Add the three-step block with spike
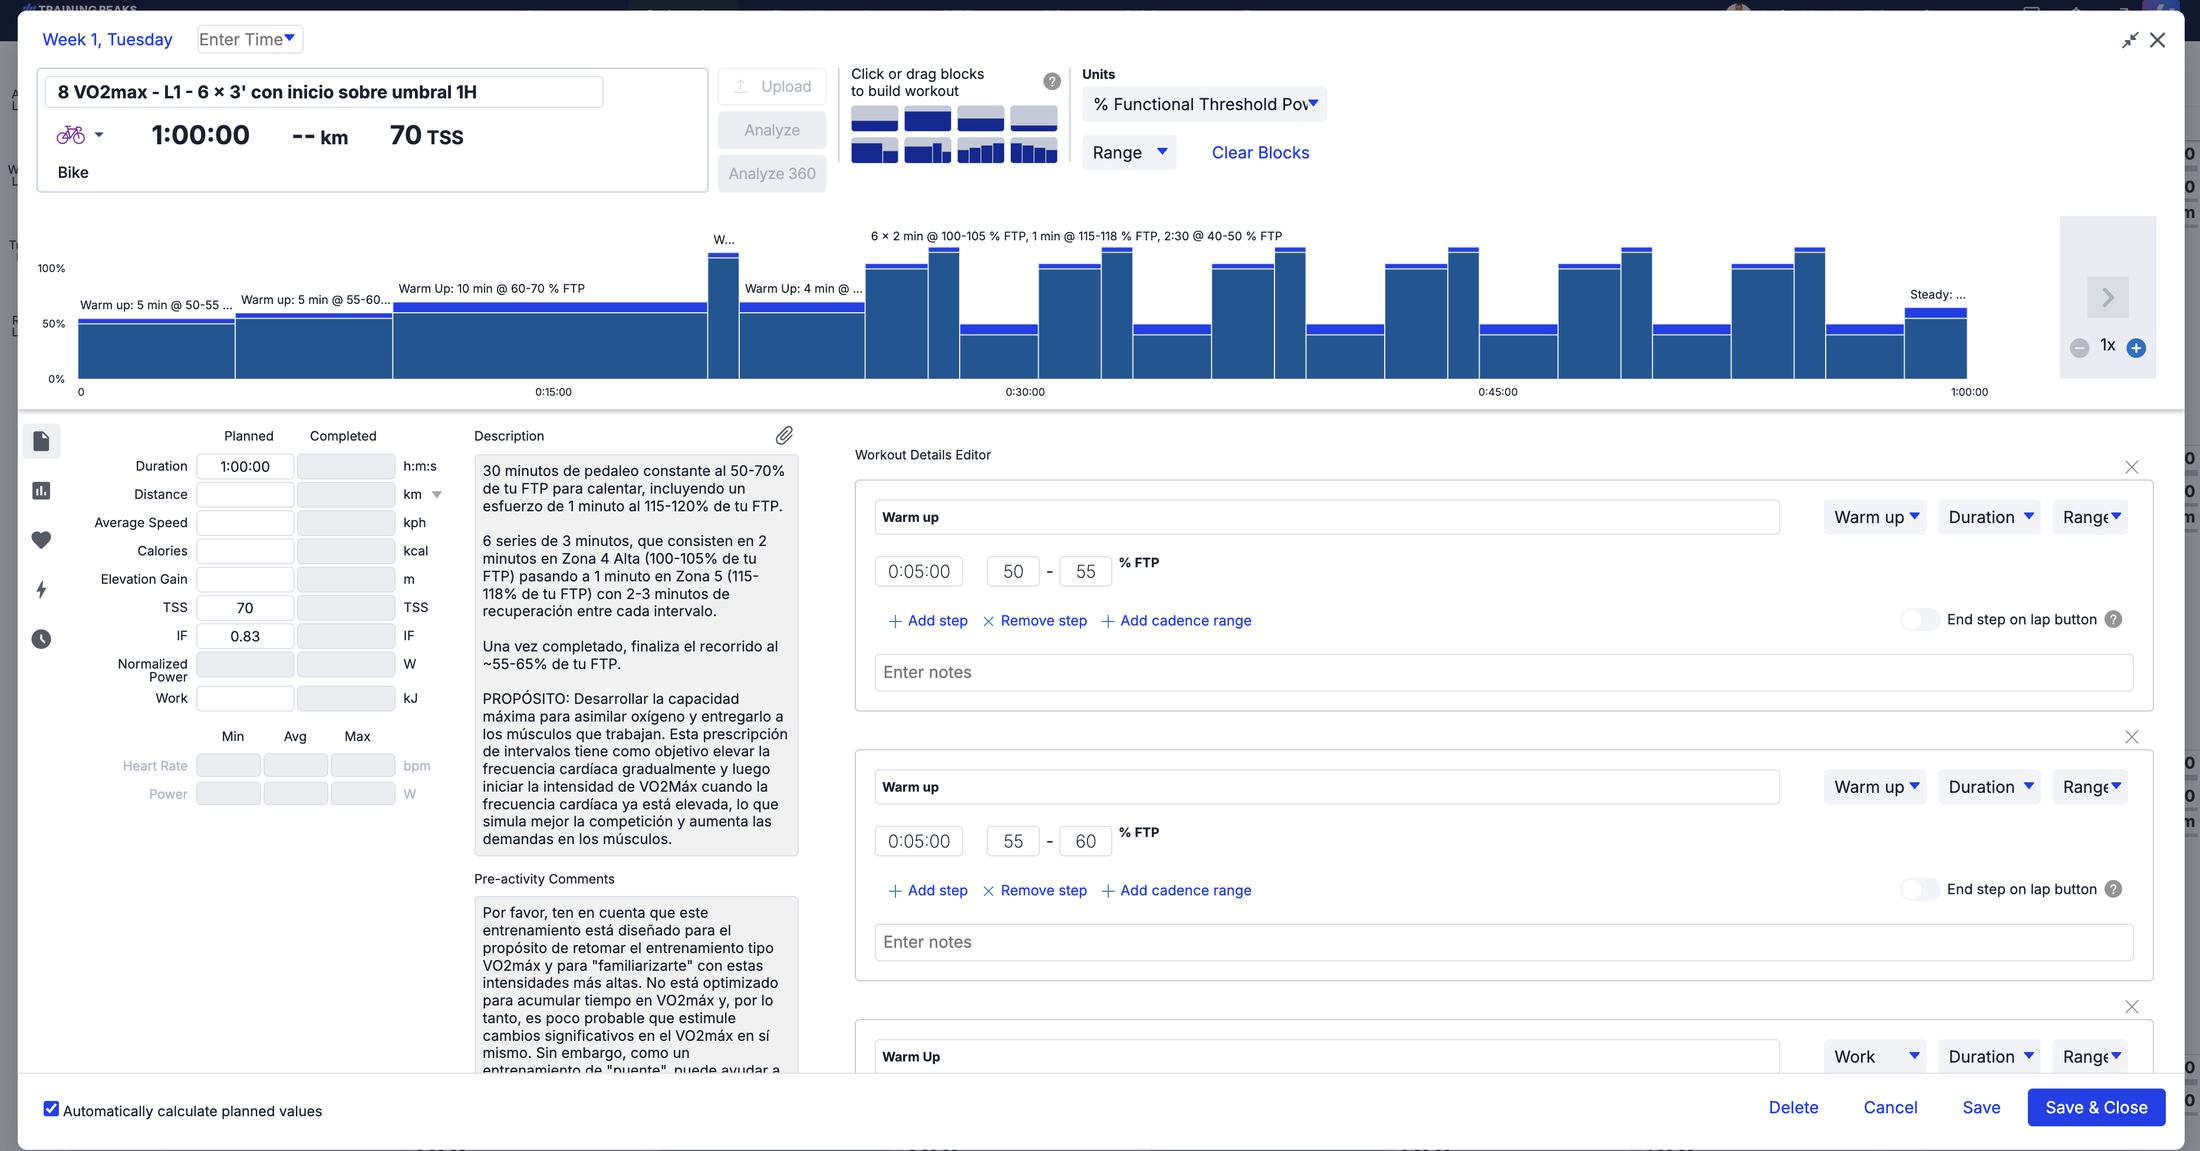 tap(927, 150)
